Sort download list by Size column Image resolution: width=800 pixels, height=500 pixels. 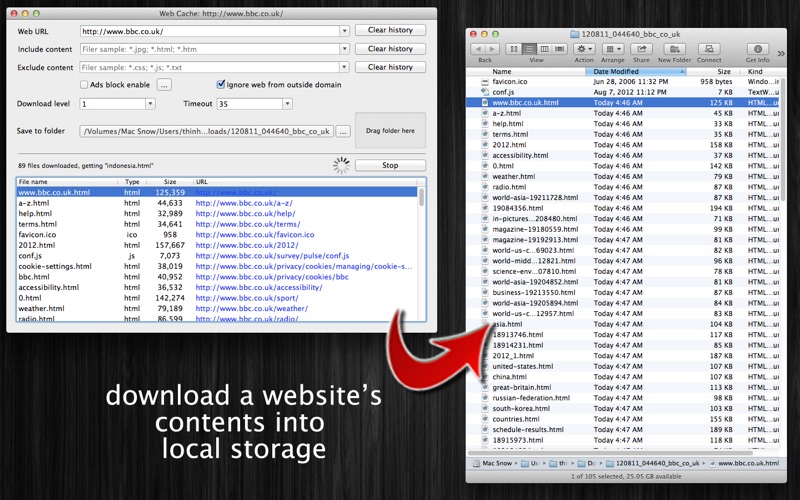coord(170,182)
